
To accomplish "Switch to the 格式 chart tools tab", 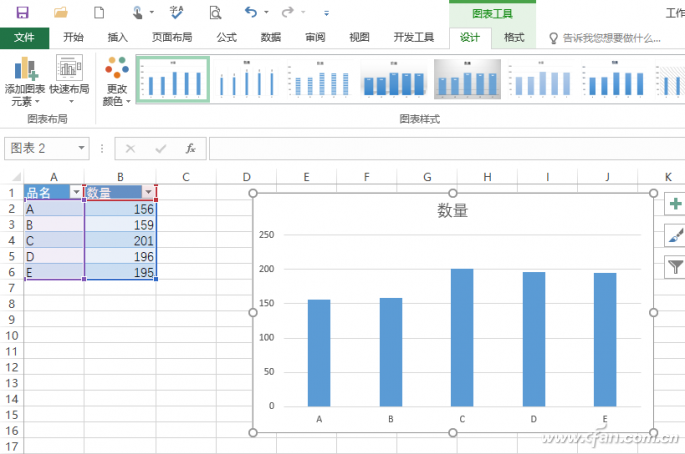I will coord(514,38).
